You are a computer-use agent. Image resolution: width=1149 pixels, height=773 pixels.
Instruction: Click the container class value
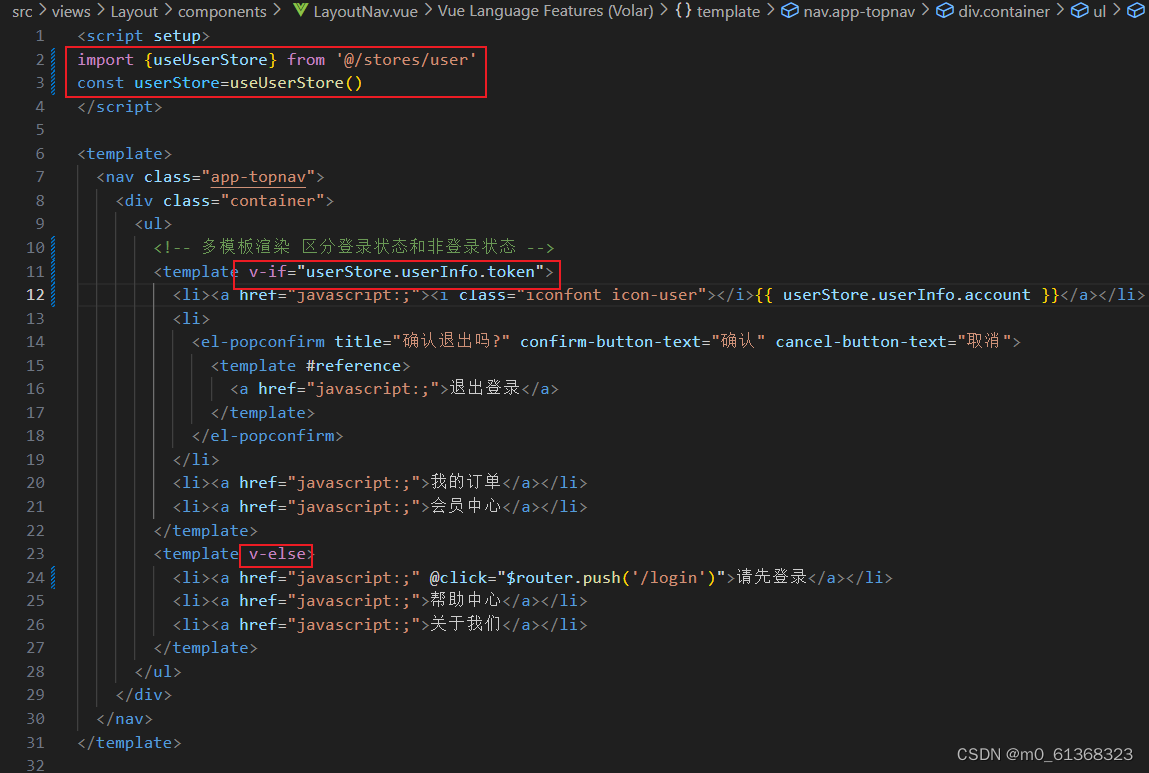273,201
